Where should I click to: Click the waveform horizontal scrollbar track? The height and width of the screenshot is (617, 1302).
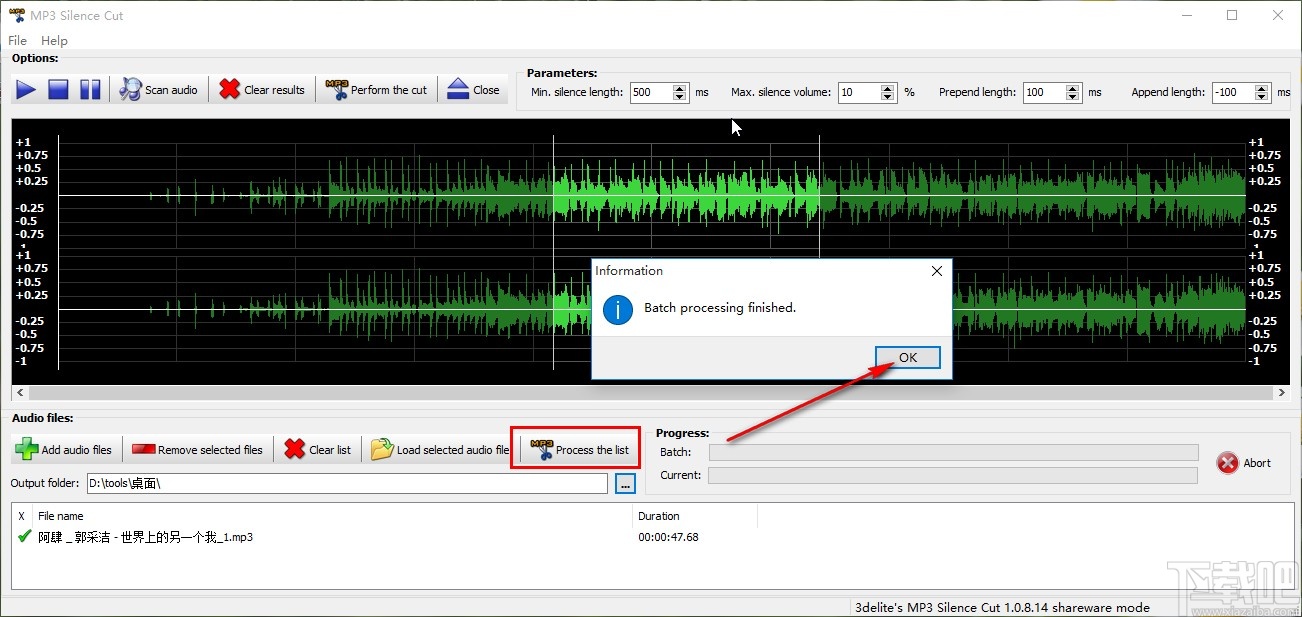(x=651, y=394)
